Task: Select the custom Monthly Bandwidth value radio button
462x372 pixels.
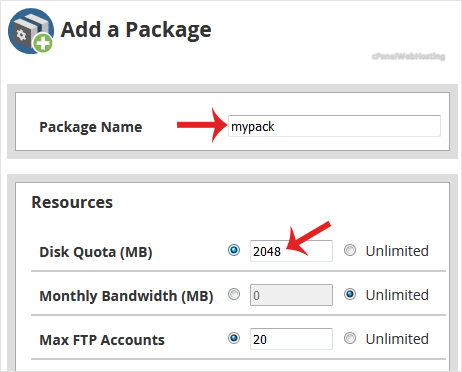Action: 234,294
